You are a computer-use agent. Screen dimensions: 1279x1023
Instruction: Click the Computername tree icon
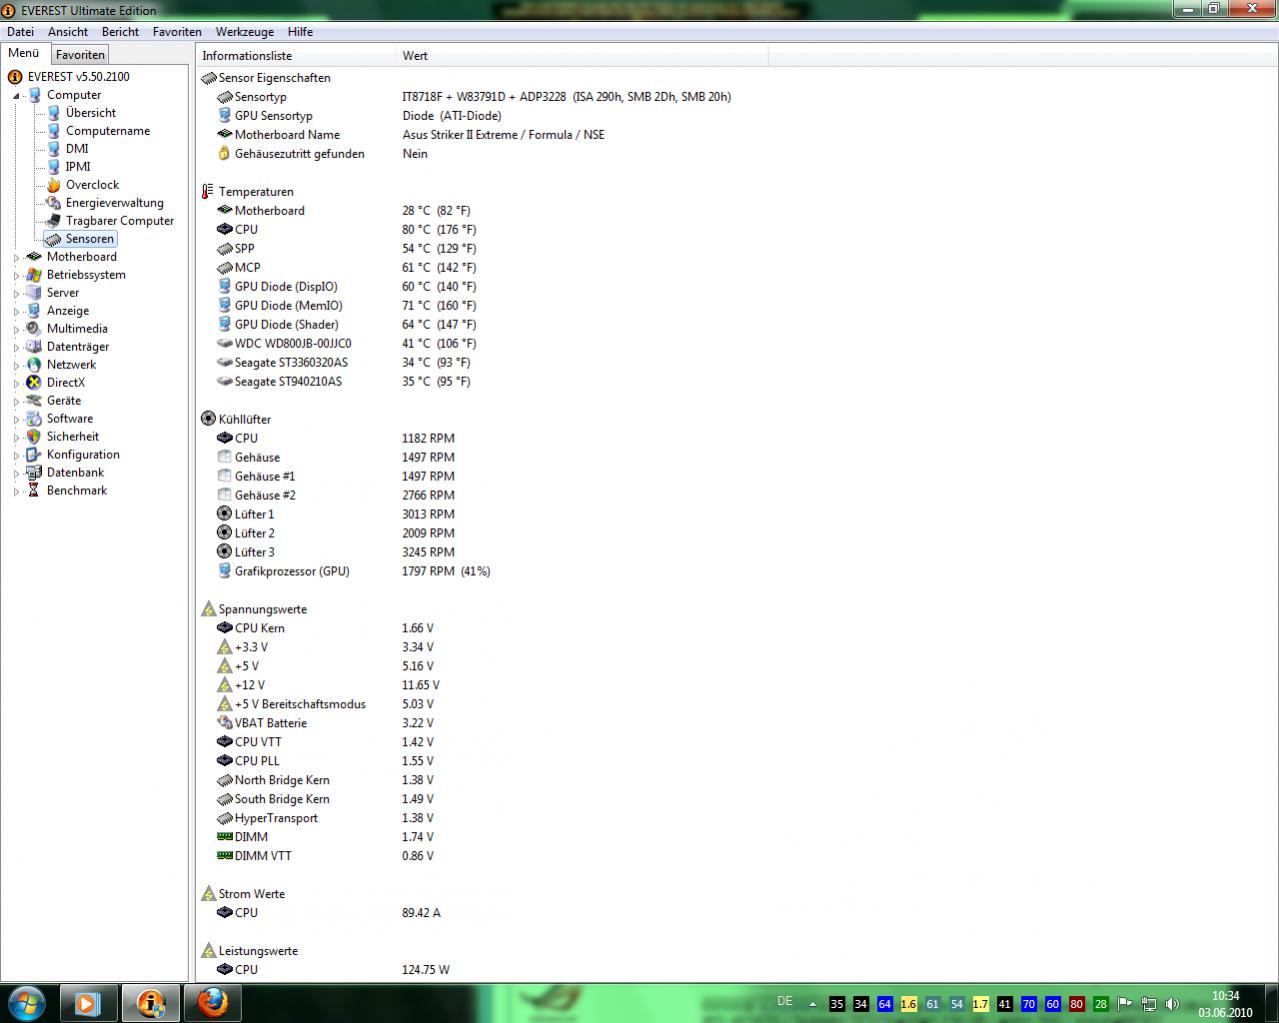(x=54, y=131)
